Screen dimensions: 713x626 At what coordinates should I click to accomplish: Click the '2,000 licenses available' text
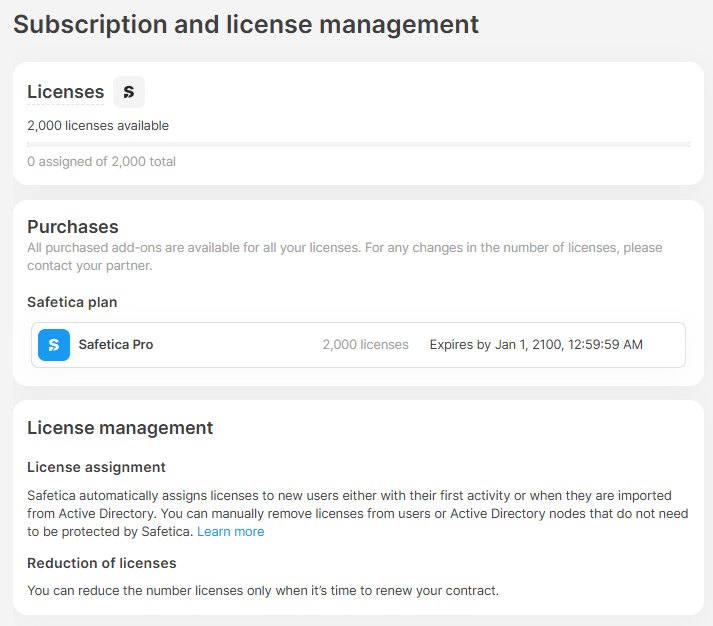coord(98,126)
